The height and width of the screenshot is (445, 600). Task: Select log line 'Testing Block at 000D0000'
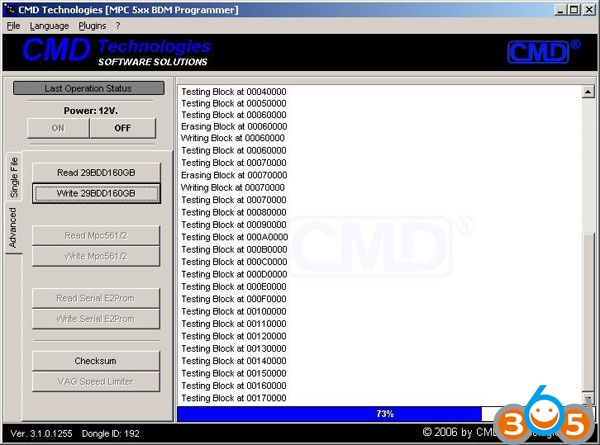pos(234,274)
